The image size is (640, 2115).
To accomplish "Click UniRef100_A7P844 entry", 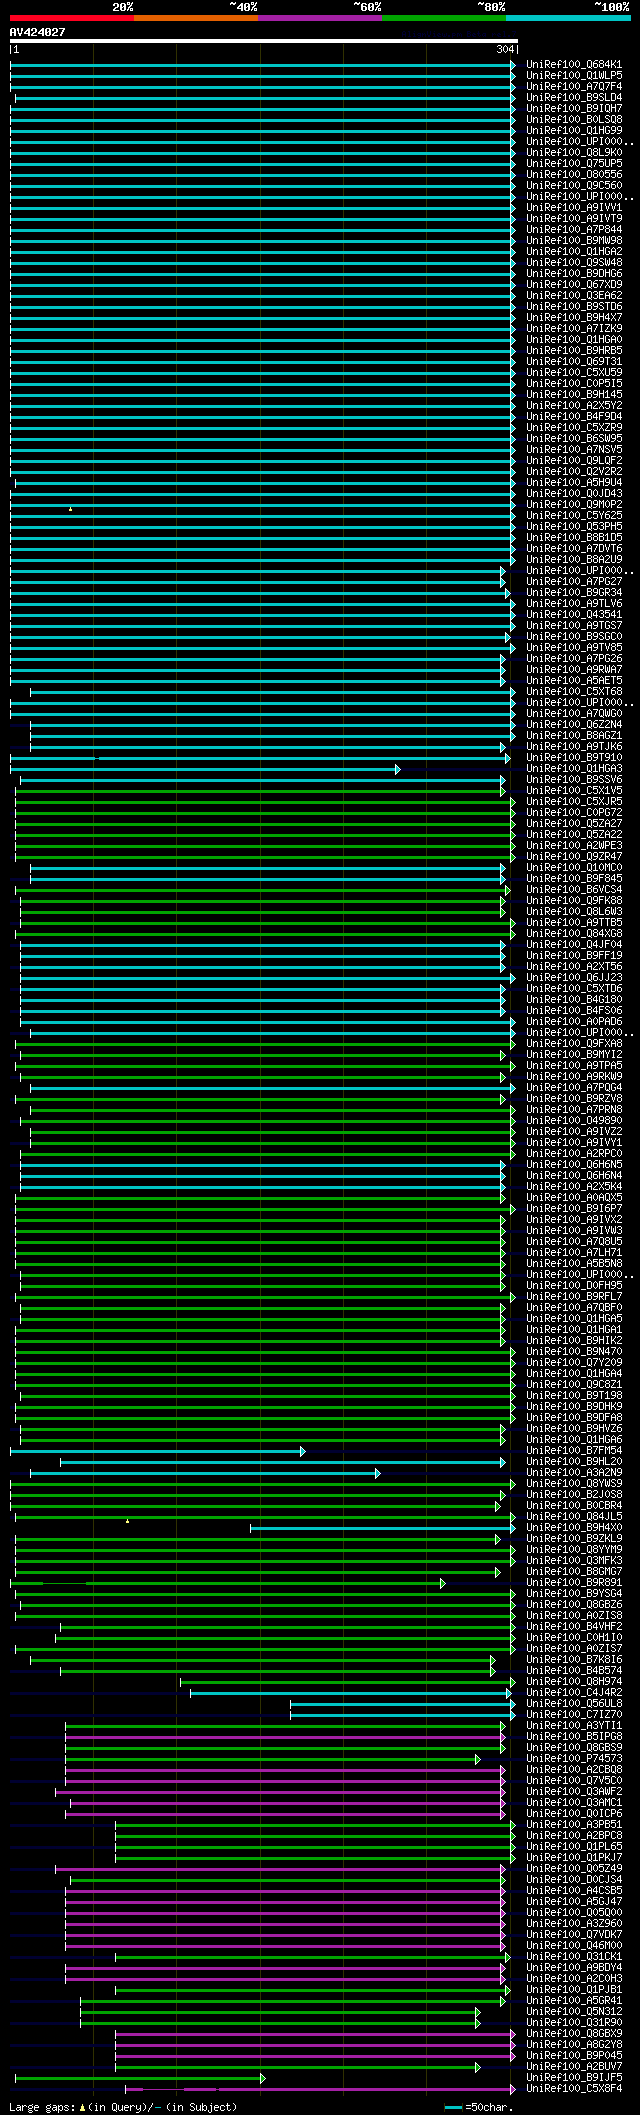I will [x=574, y=229].
